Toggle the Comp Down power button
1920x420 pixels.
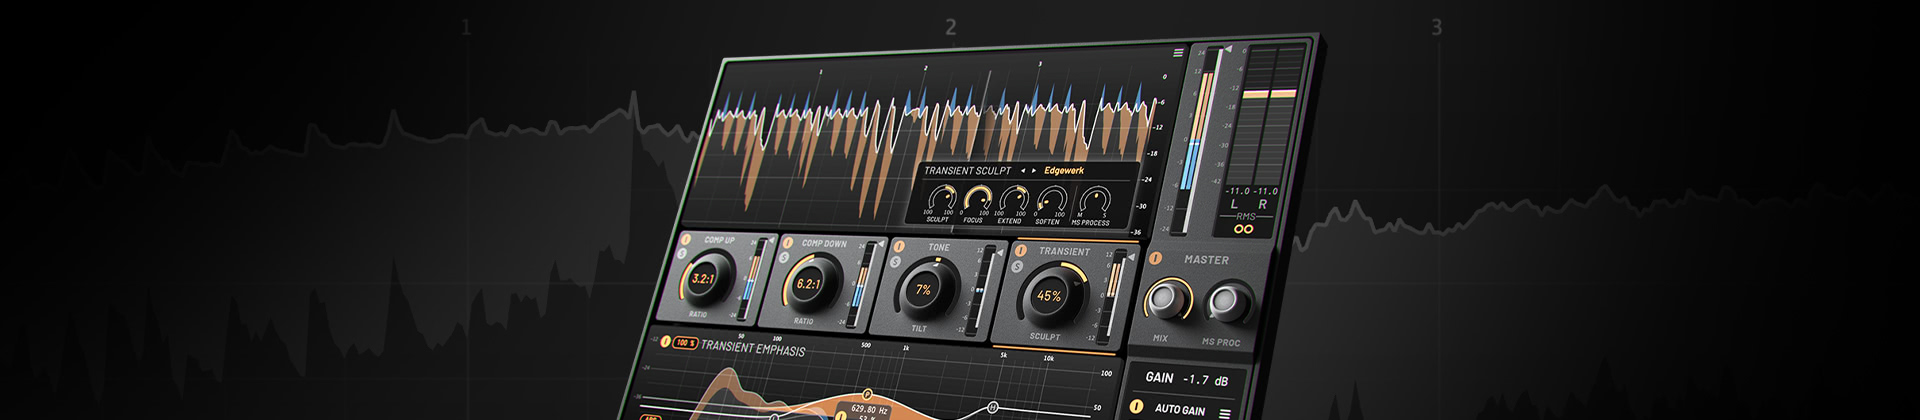788,242
